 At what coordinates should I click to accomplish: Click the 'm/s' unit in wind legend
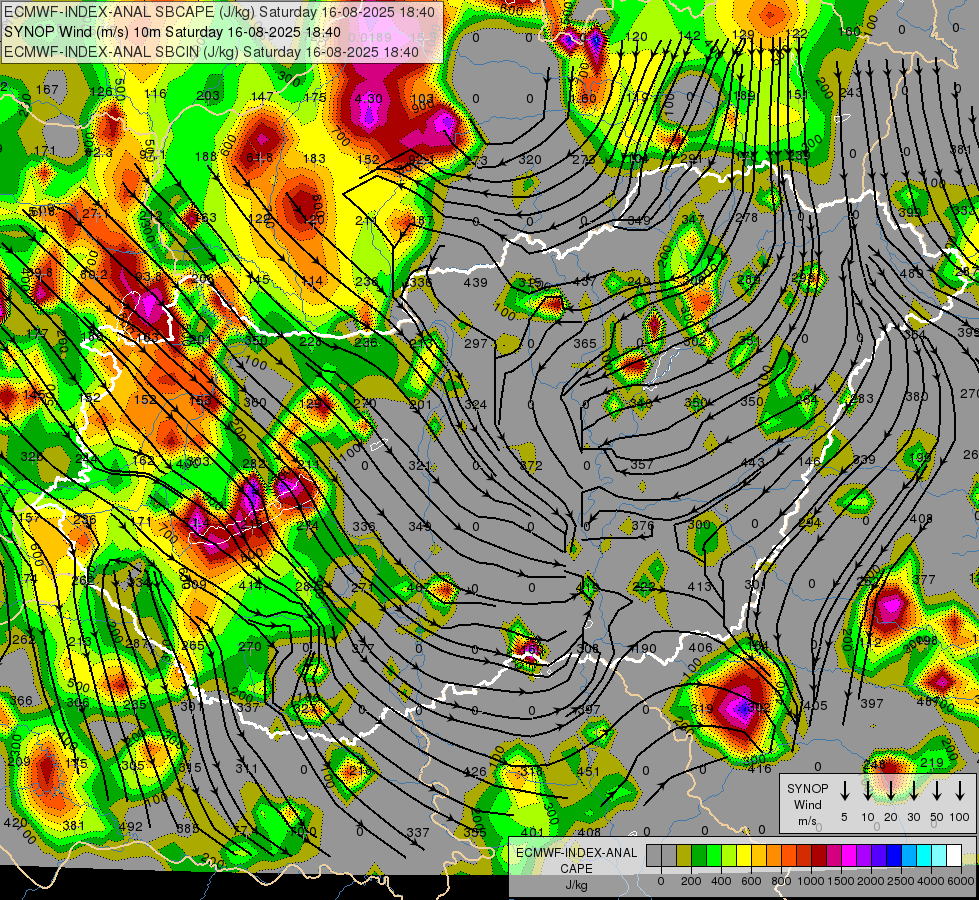point(807,821)
